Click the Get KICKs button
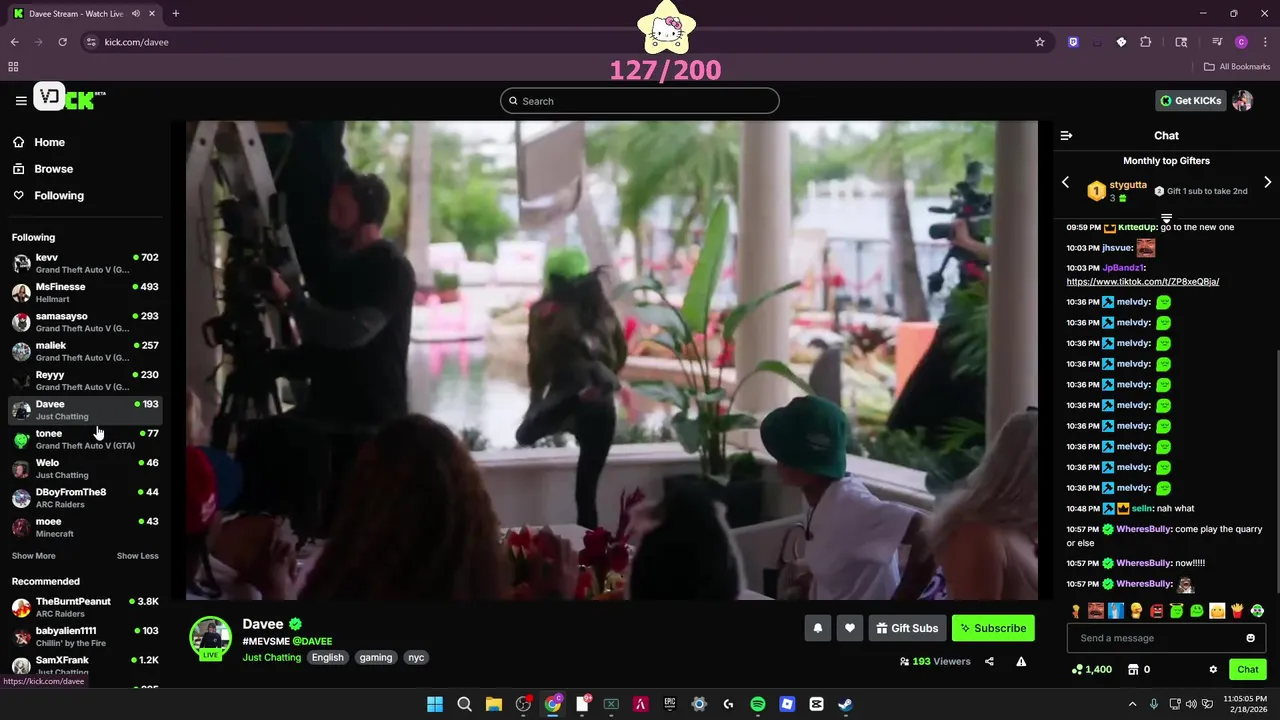 click(1190, 100)
